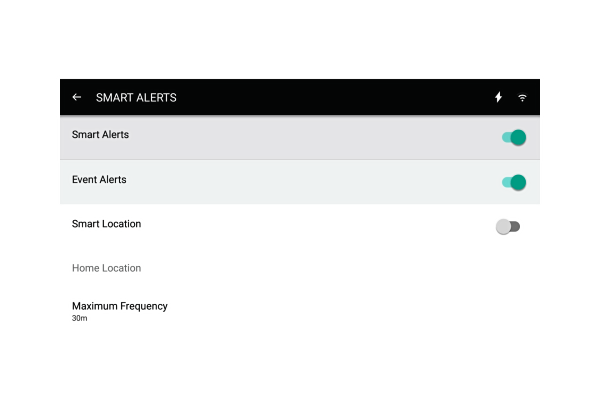Click the gray knob of Smart Location toggle
The image size is (600, 400).
[x=503, y=227]
